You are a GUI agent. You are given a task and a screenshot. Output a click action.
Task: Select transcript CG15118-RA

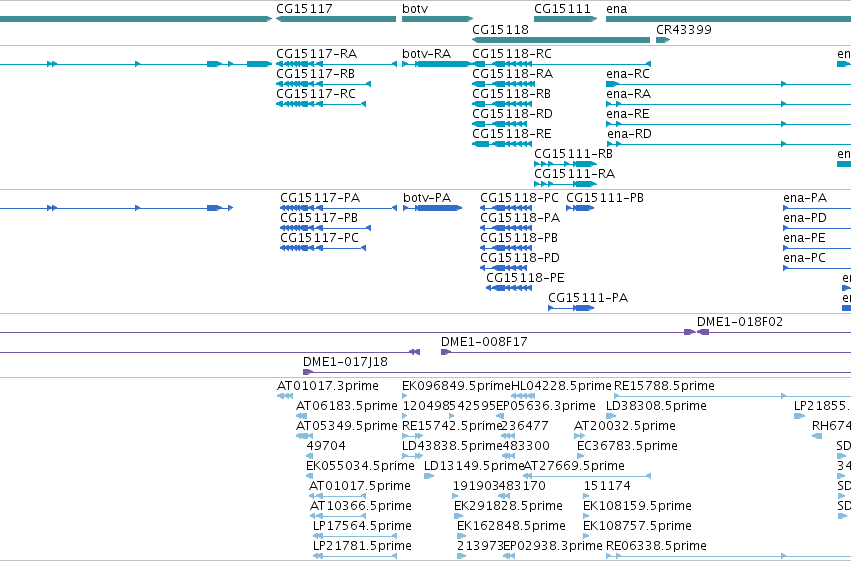tap(504, 84)
